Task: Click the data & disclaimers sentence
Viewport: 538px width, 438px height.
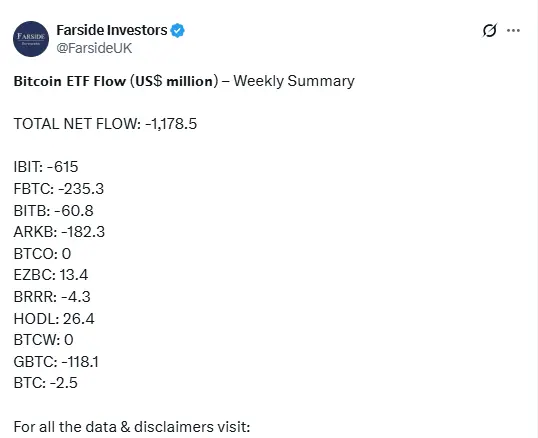Action: tap(132, 427)
